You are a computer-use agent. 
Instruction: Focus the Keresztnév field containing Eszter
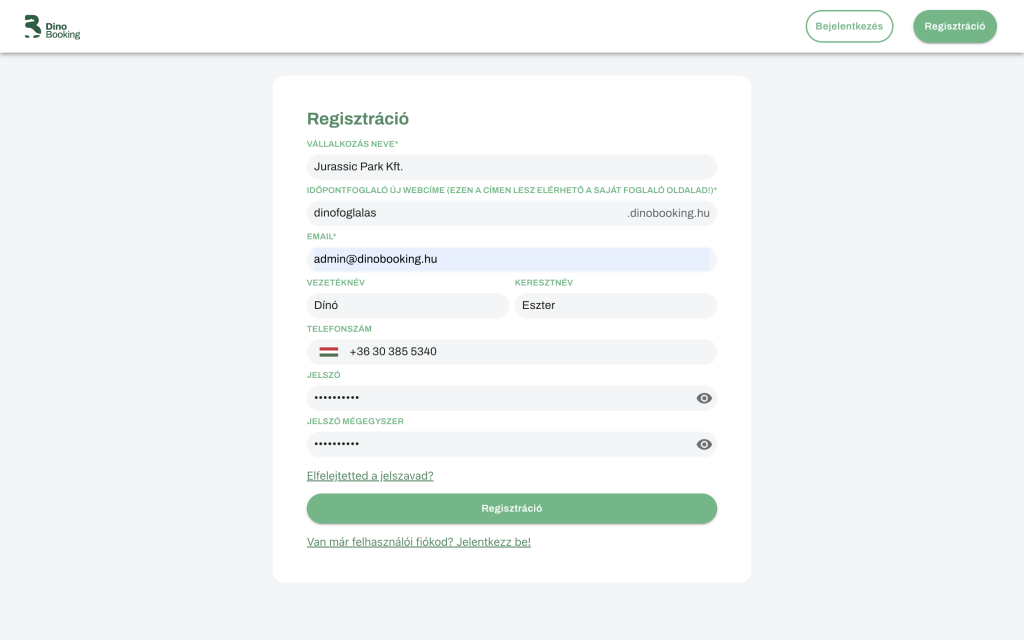point(615,305)
